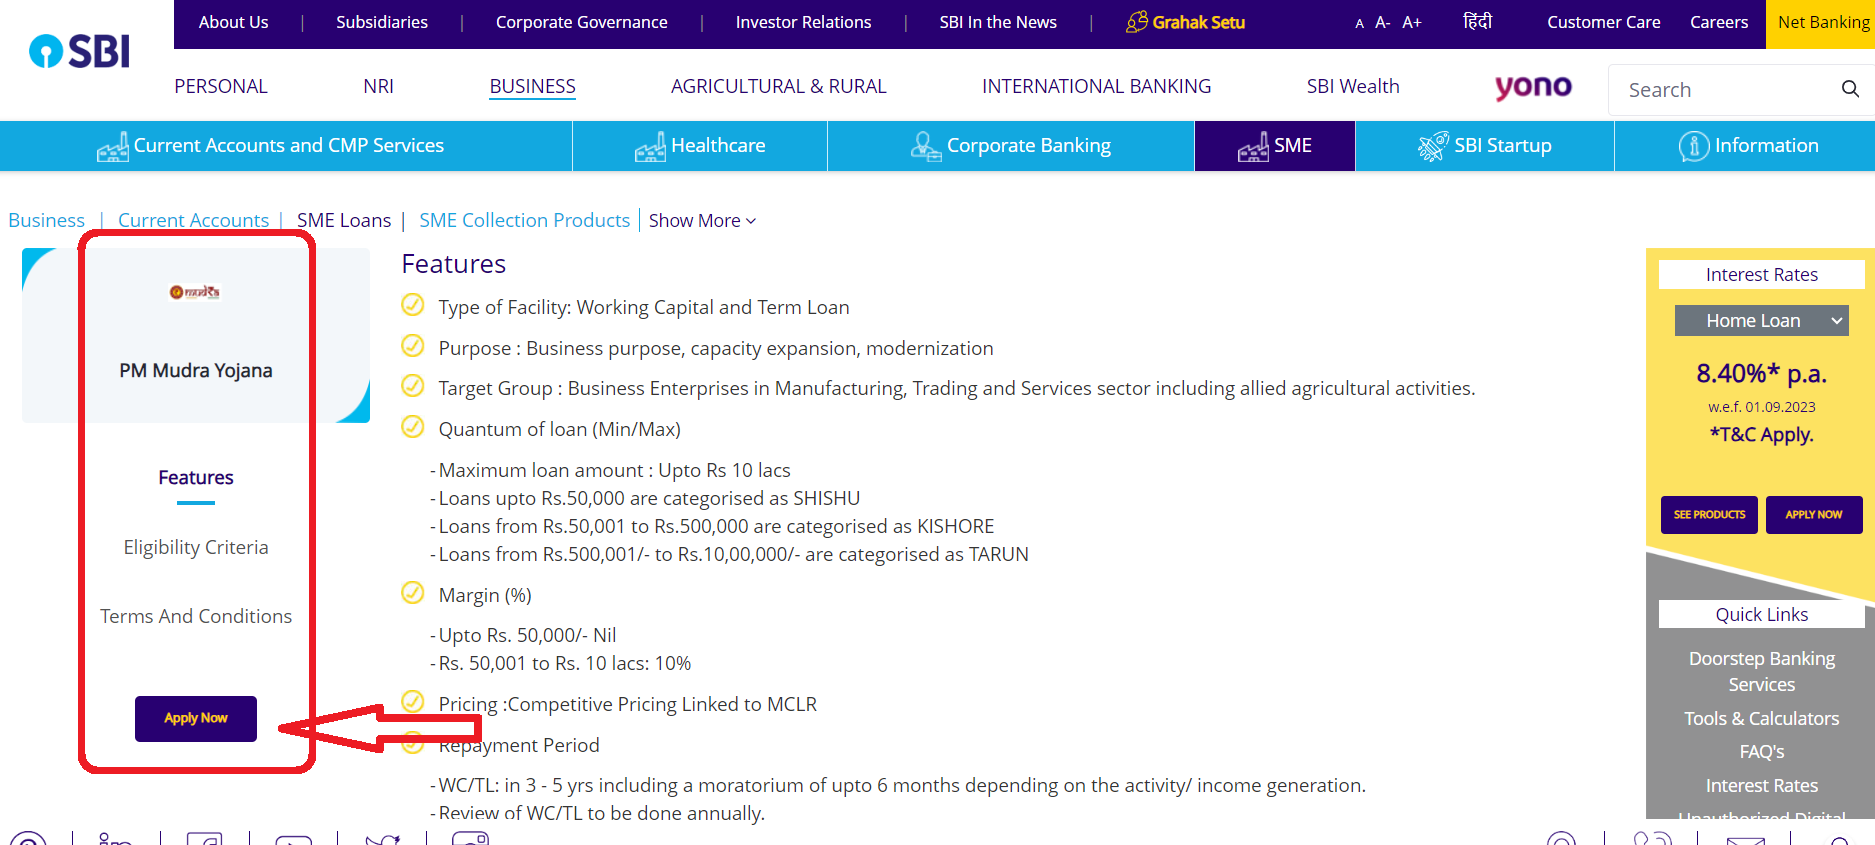Image resolution: width=1875 pixels, height=845 pixels.
Task: Open the Healthcare tab
Action: (x=700, y=146)
